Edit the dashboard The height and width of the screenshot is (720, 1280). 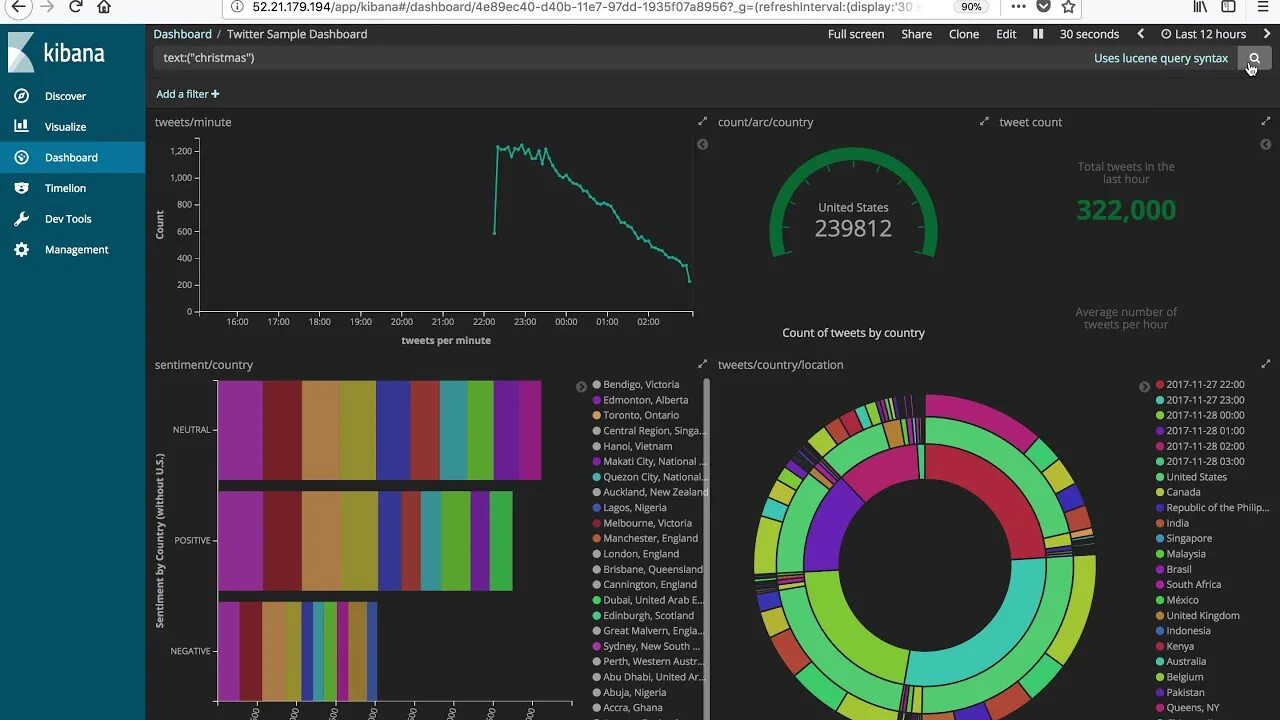coord(1006,34)
